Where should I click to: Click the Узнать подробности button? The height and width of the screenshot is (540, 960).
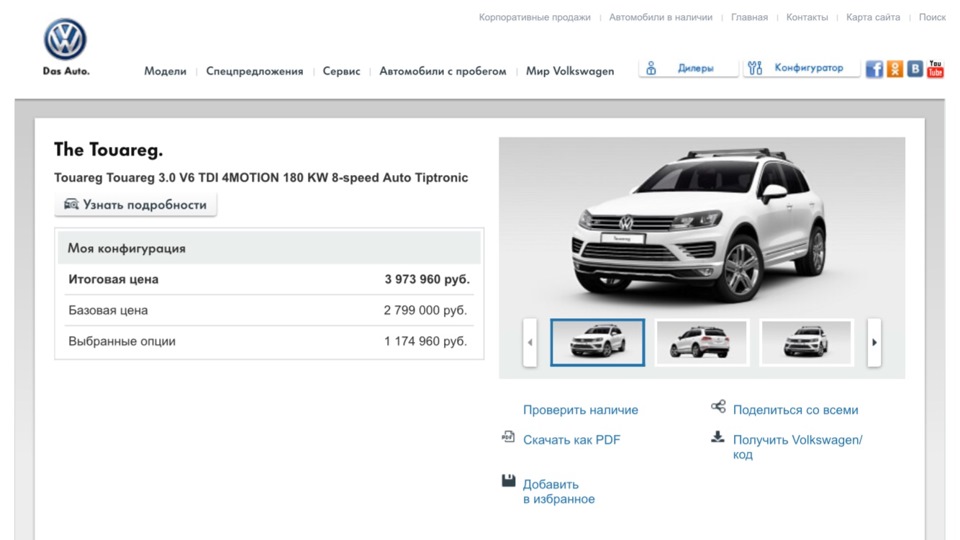point(135,204)
